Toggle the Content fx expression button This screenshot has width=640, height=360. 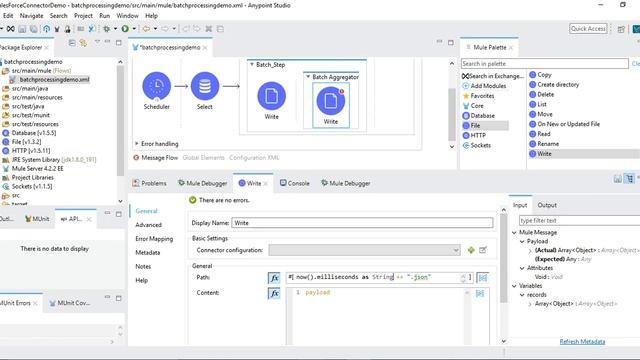(274, 293)
